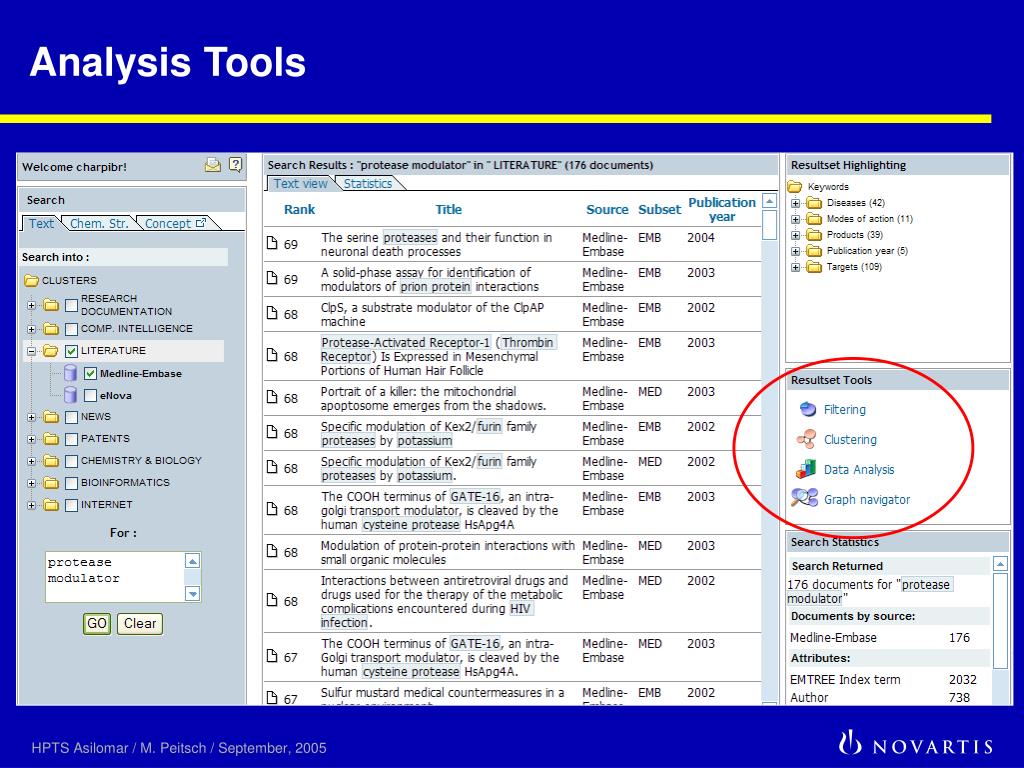Sort results by Publication year header
Screen dimensions: 1024x768
722,210
